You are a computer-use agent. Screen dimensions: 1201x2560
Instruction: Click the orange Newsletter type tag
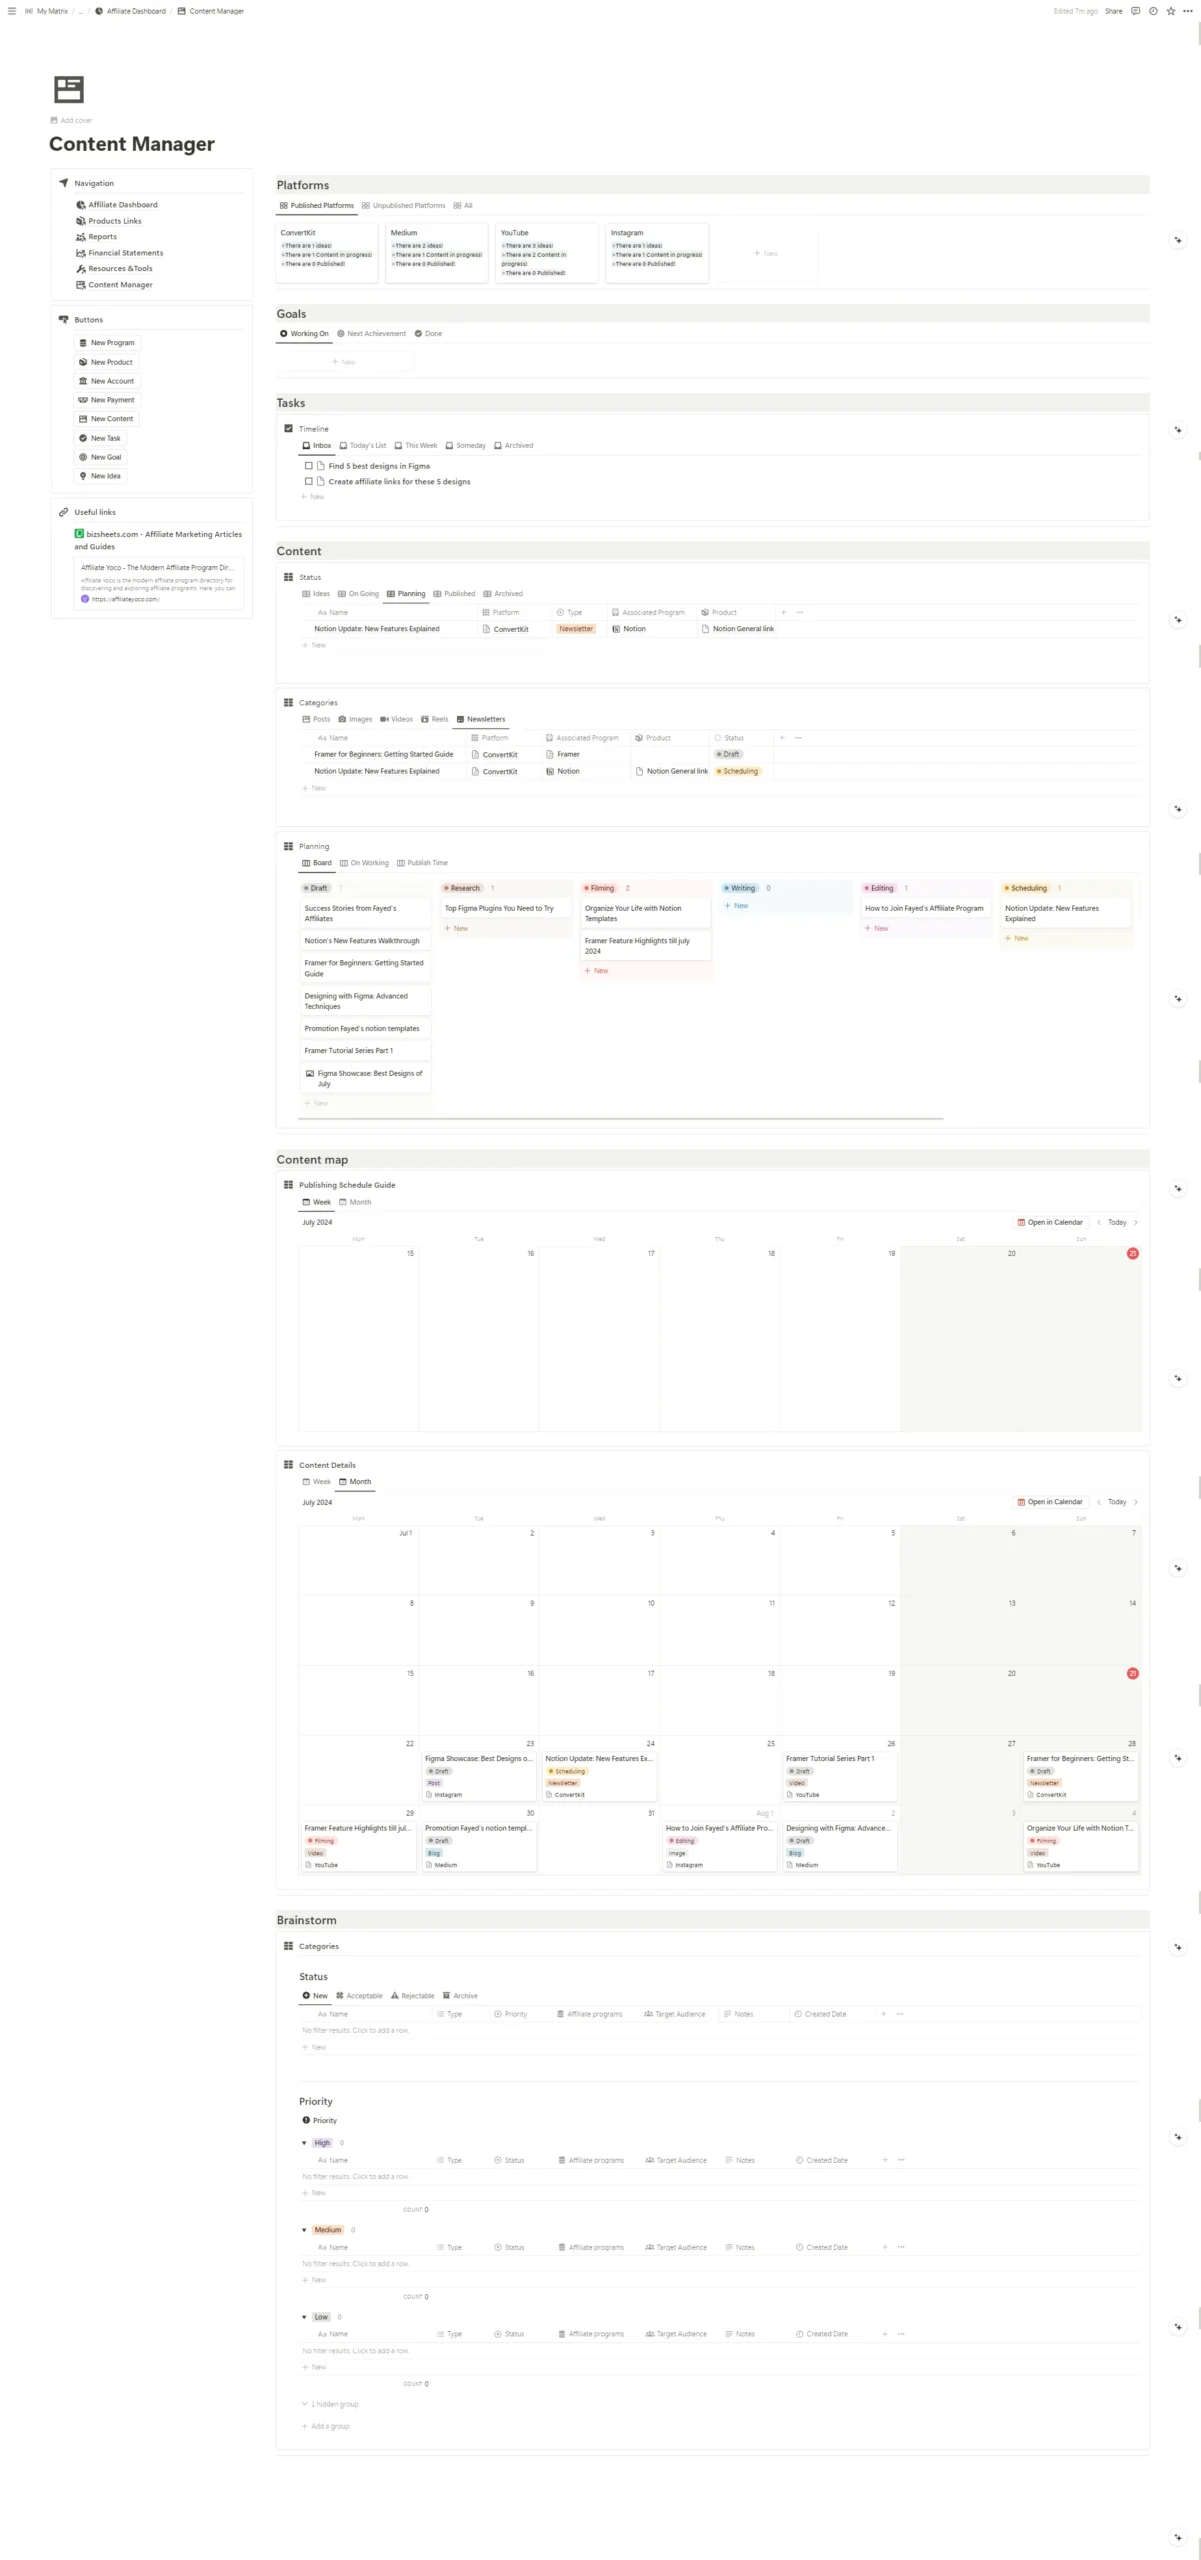(x=576, y=629)
